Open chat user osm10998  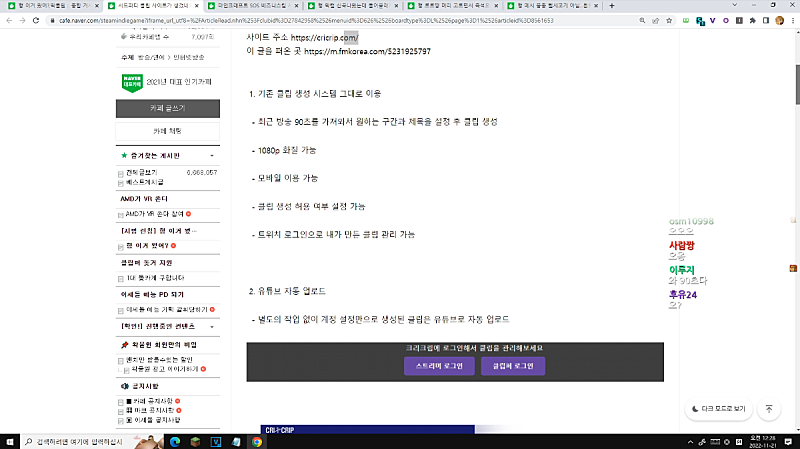pyautogui.click(x=691, y=221)
